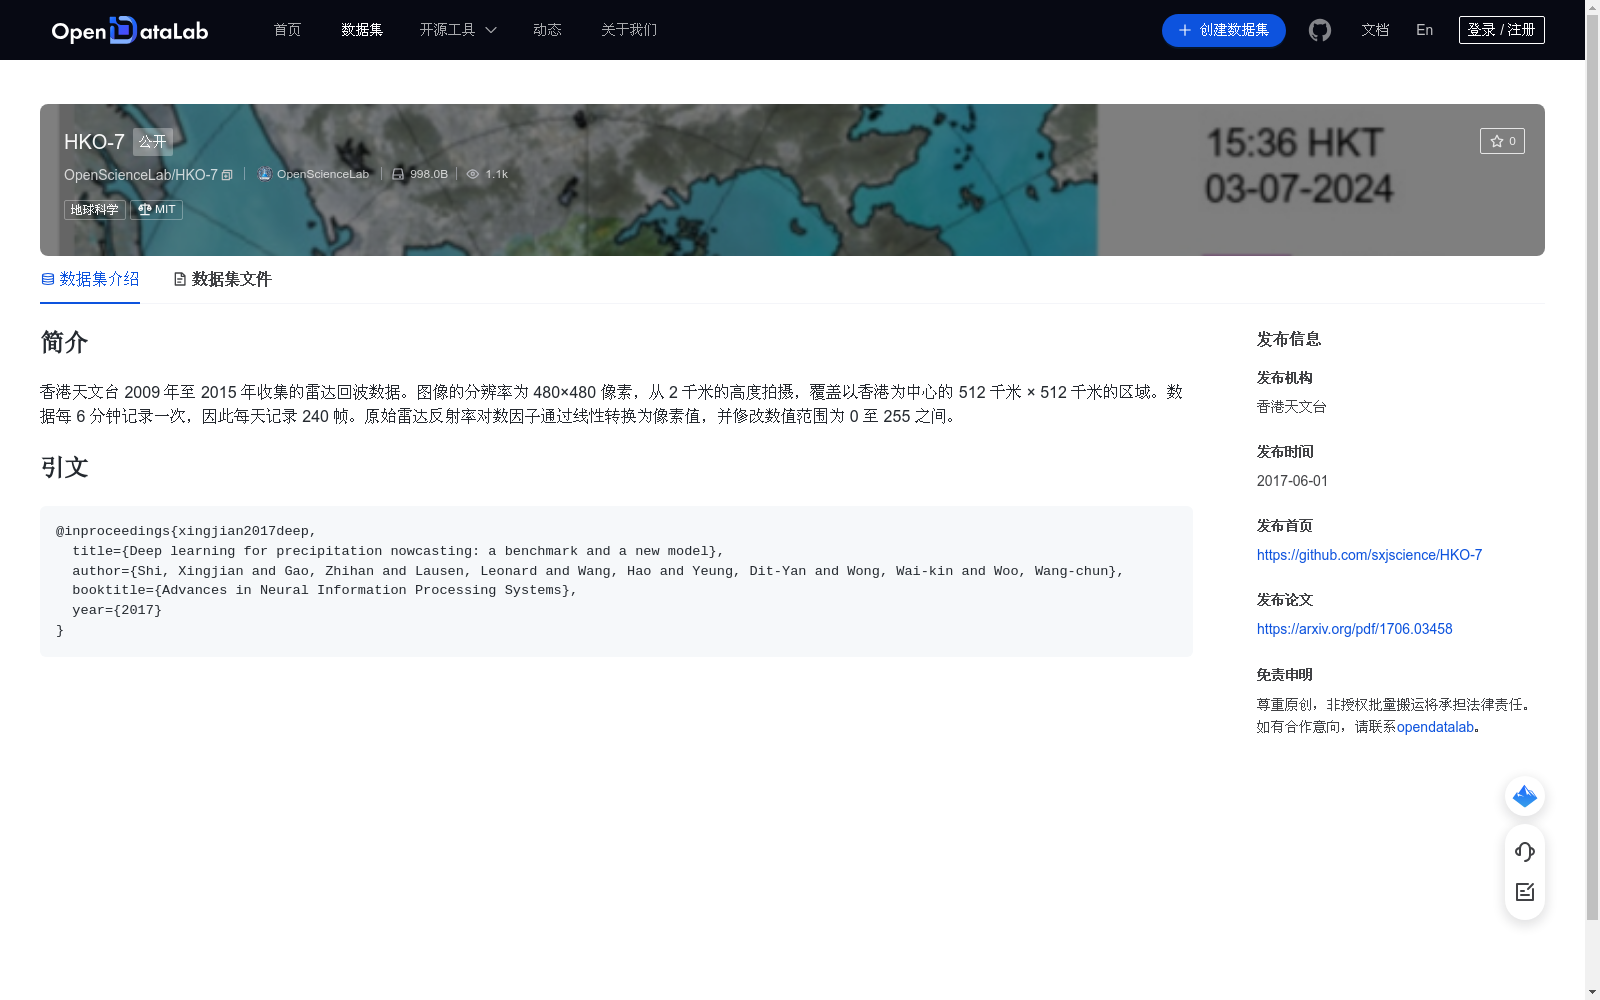The width and height of the screenshot is (1600, 1000).
Task: Expand the 开源工具 dropdown menu
Action: pos(458,30)
